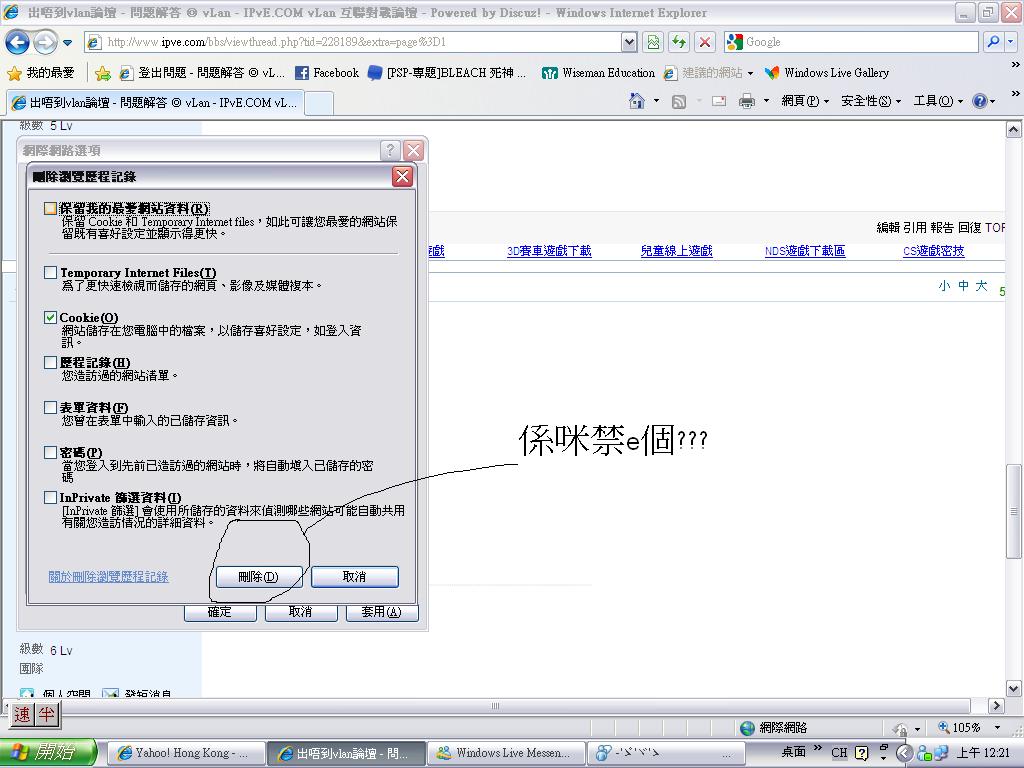Switch to Windows Live Messenger taskbar item
Image resolution: width=1024 pixels, height=768 pixels.
(507, 753)
